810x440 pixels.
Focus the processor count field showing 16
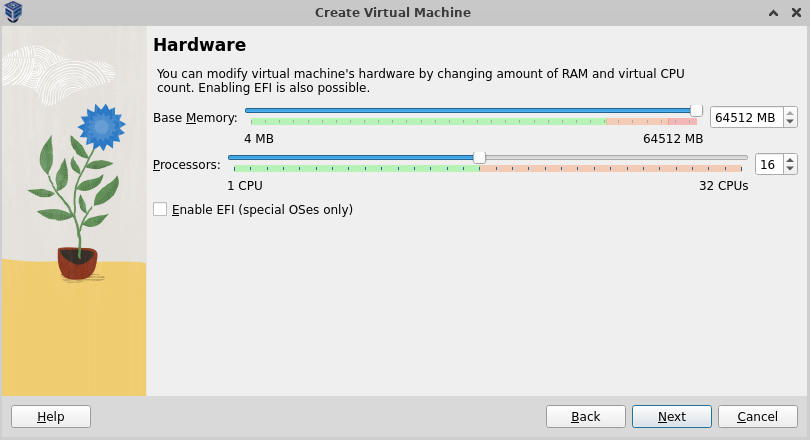coord(768,164)
